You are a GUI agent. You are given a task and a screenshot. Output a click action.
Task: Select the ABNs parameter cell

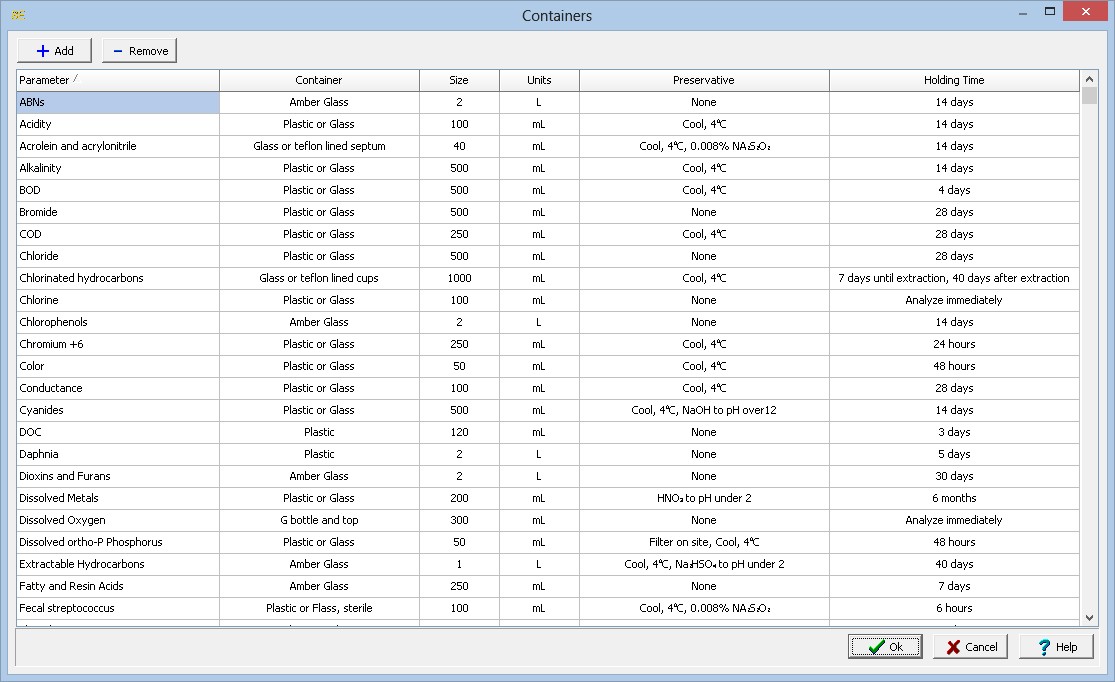coord(118,102)
